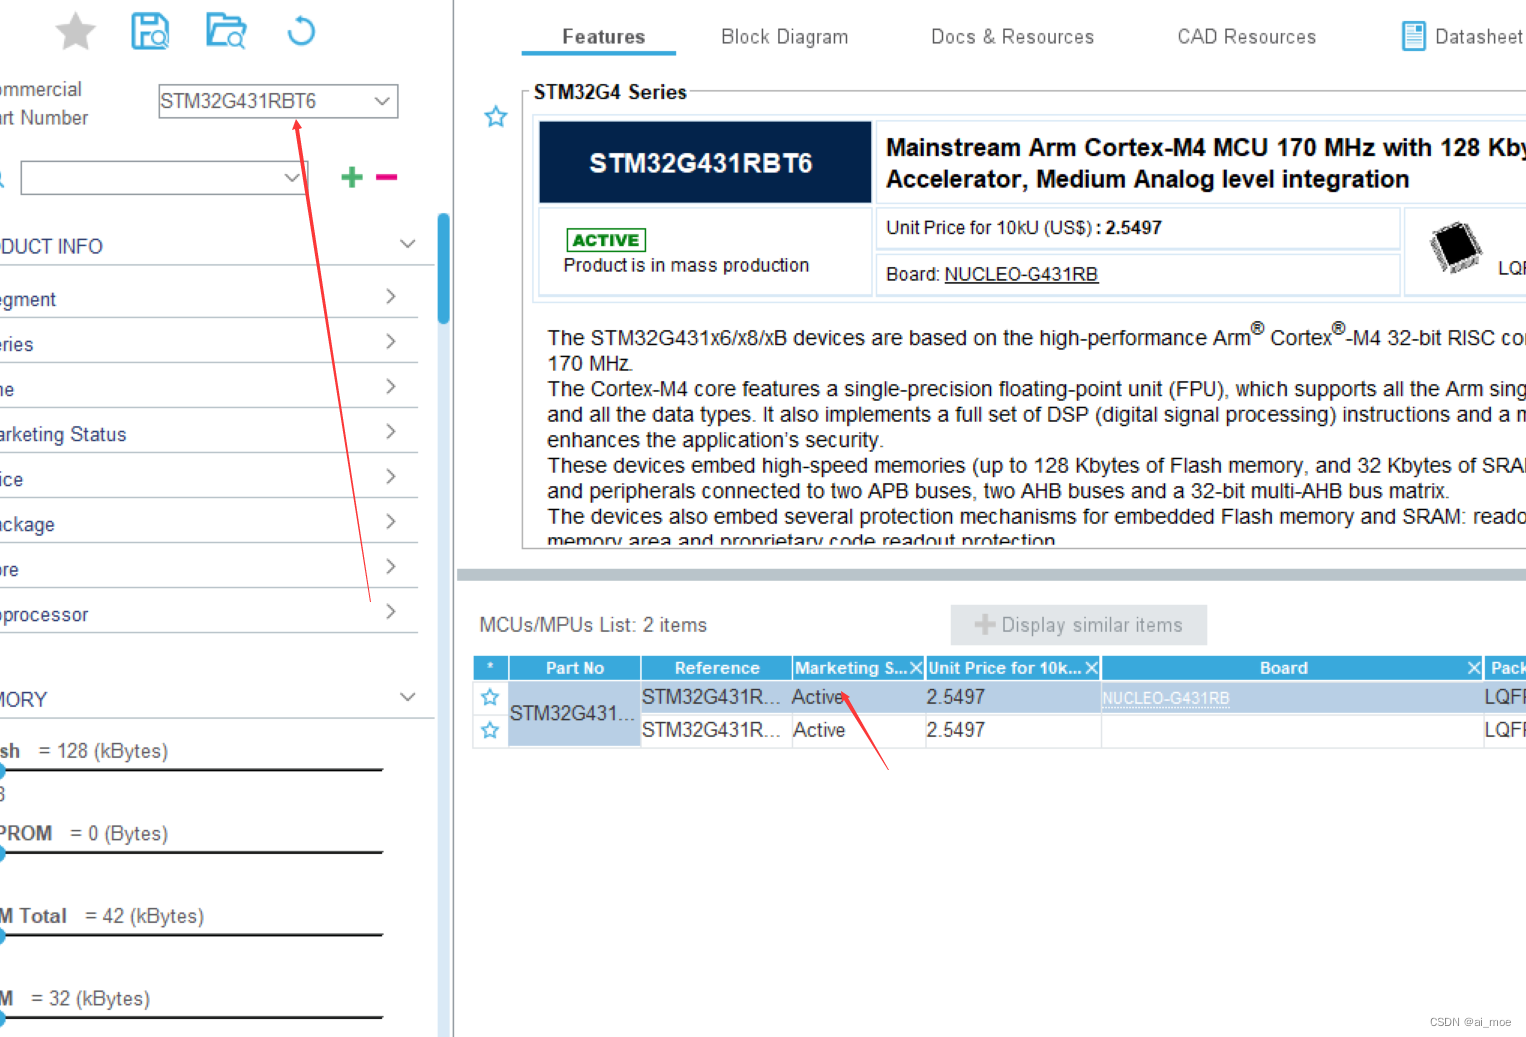The height and width of the screenshot is (1037, 1526).
Task: Remove the Board column from list
Action: tap(1473, 668)
